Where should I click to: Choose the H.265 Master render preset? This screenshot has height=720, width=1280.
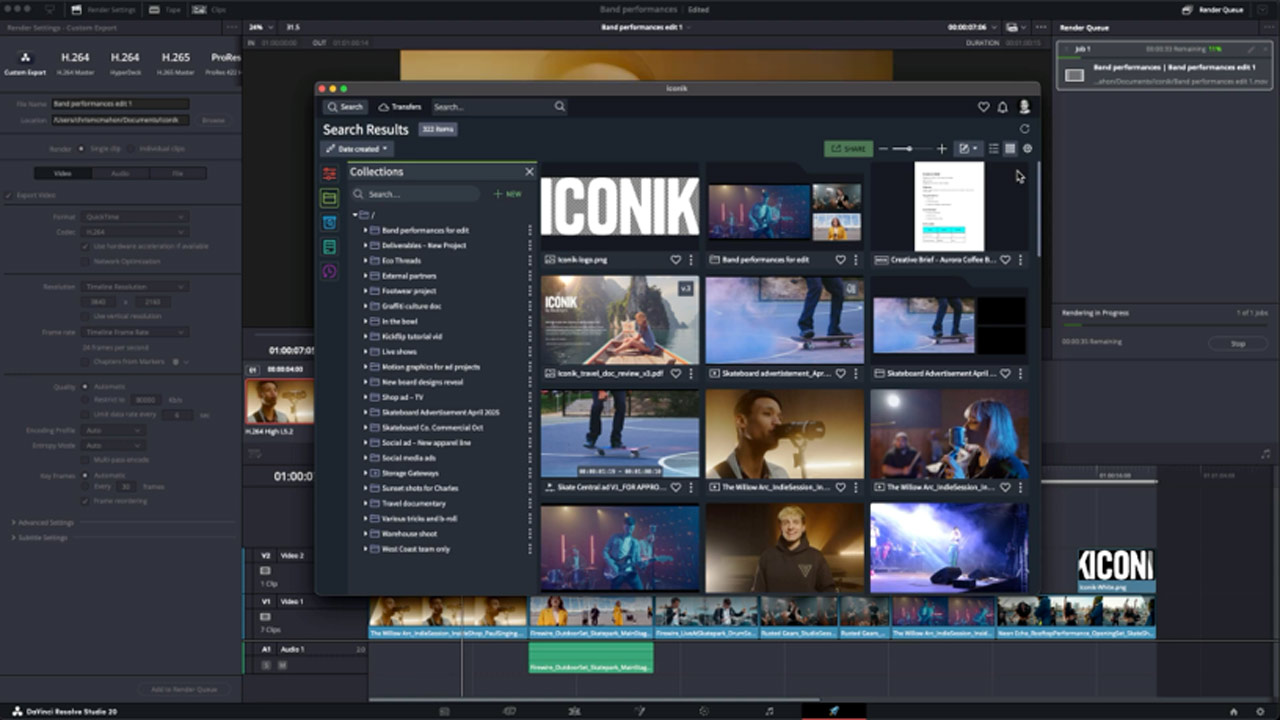point(176,63)
